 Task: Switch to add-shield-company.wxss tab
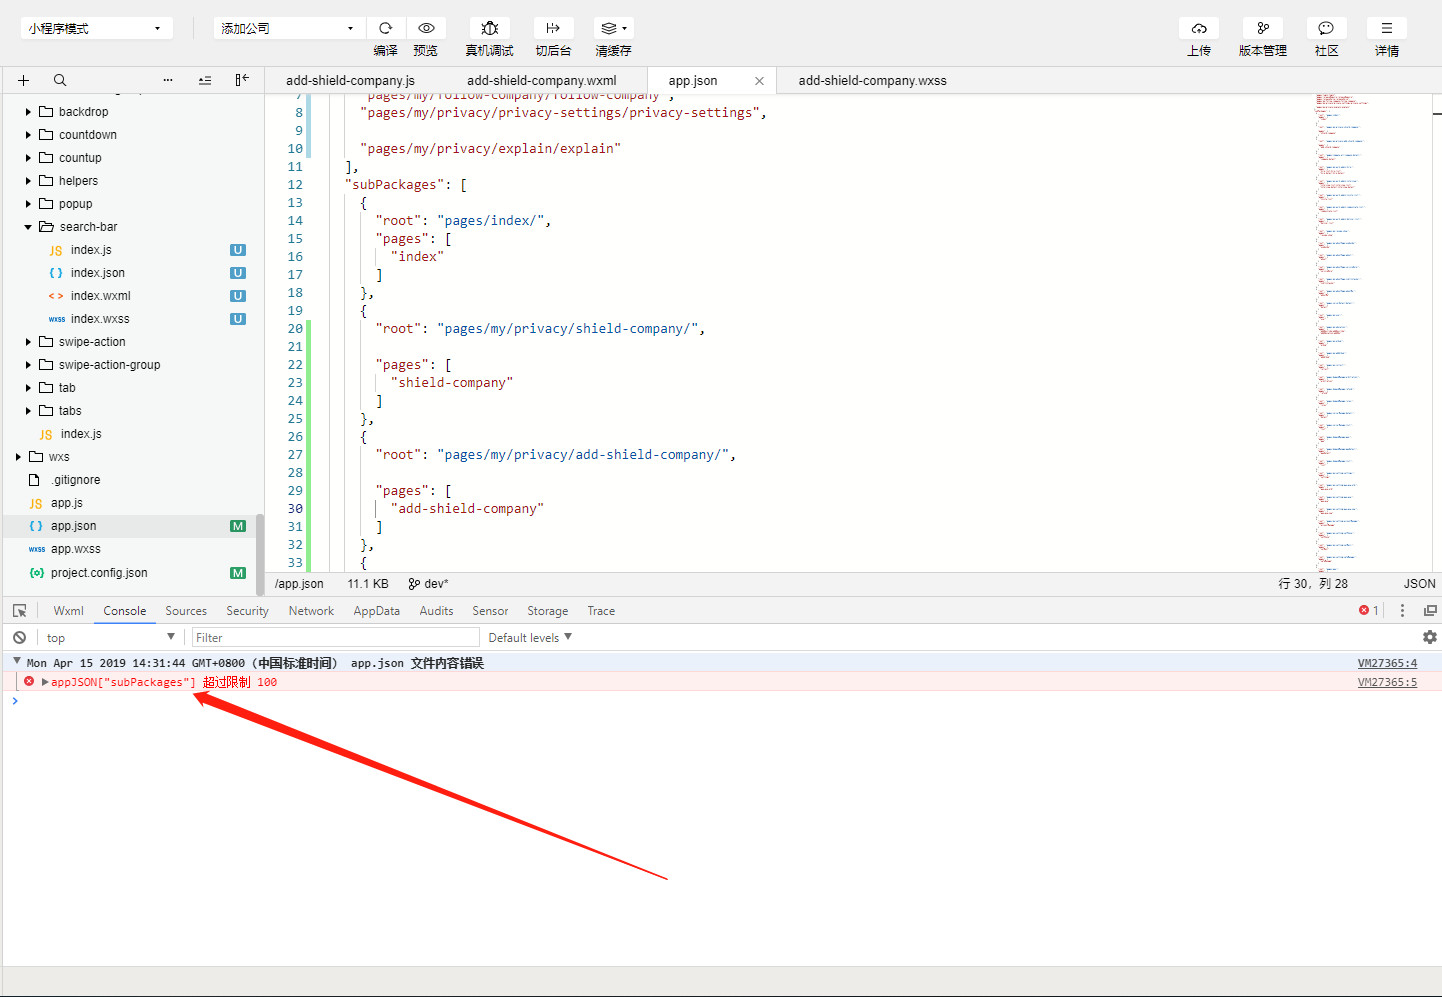(872, 81)
